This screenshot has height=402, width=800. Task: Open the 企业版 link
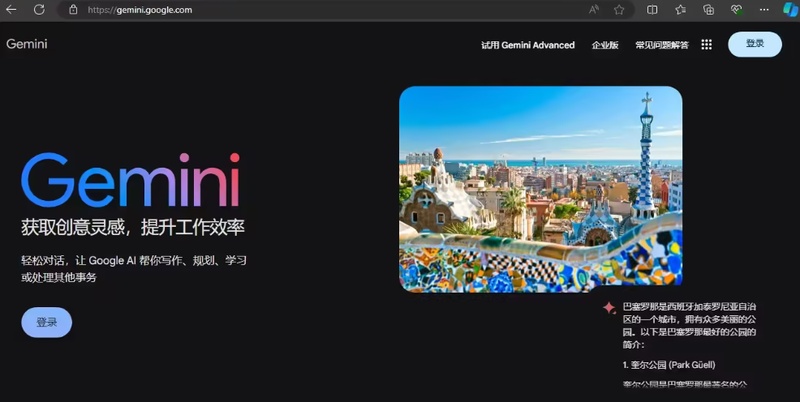point(605,45)
